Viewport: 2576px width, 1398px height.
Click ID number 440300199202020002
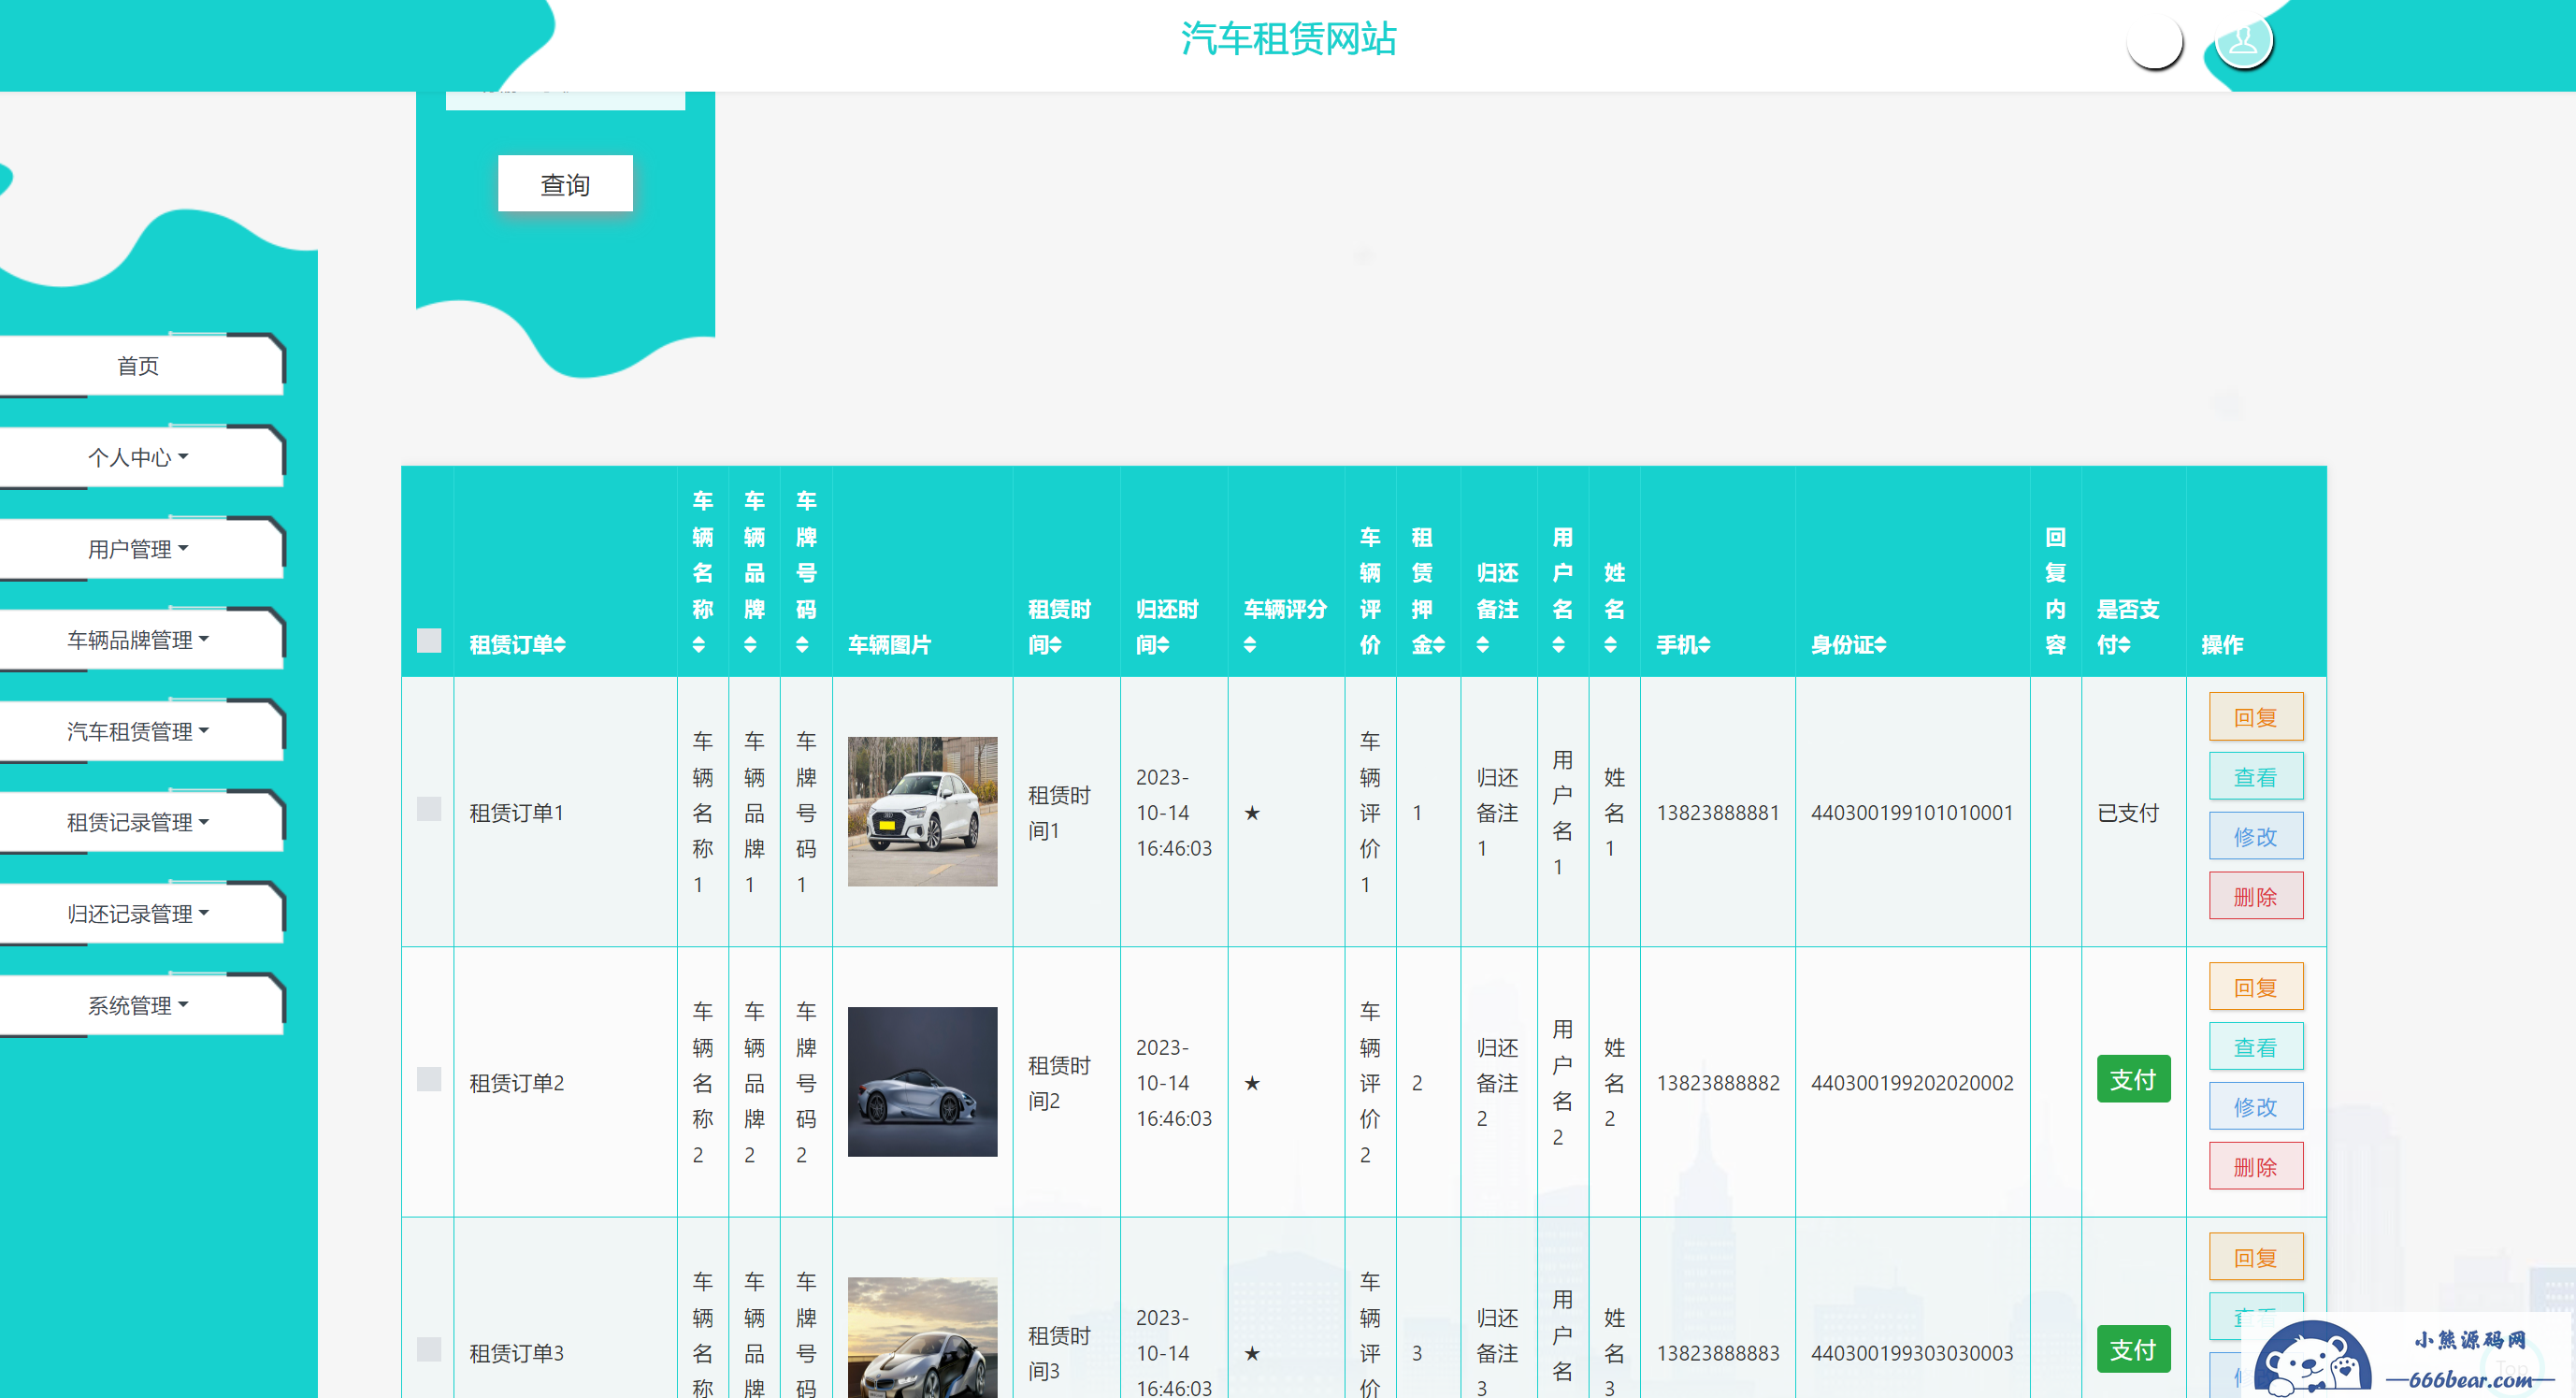pos(1912,1083)
